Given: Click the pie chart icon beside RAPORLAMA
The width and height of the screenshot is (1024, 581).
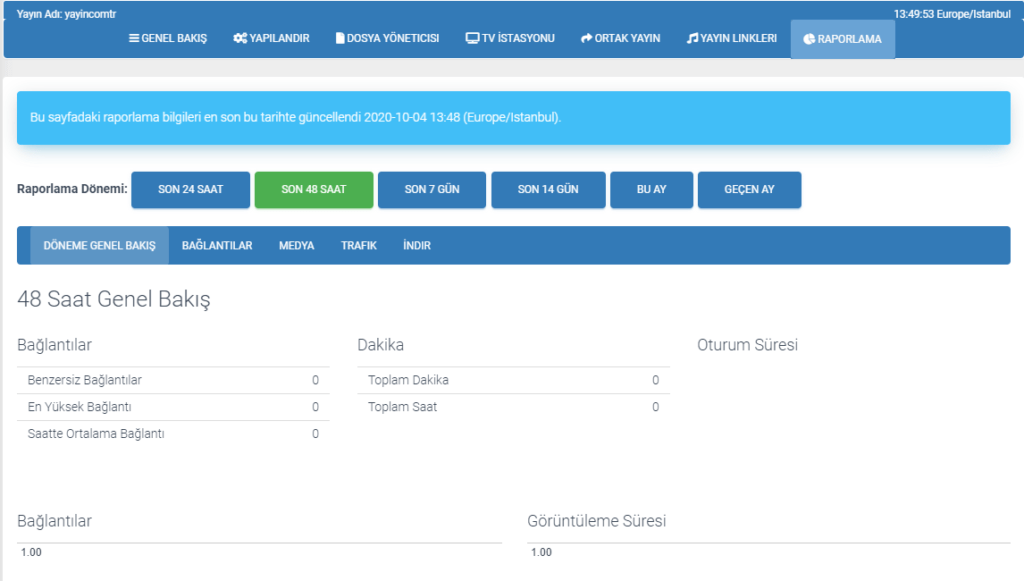Looking at the screenshot, I should [809, 39].
